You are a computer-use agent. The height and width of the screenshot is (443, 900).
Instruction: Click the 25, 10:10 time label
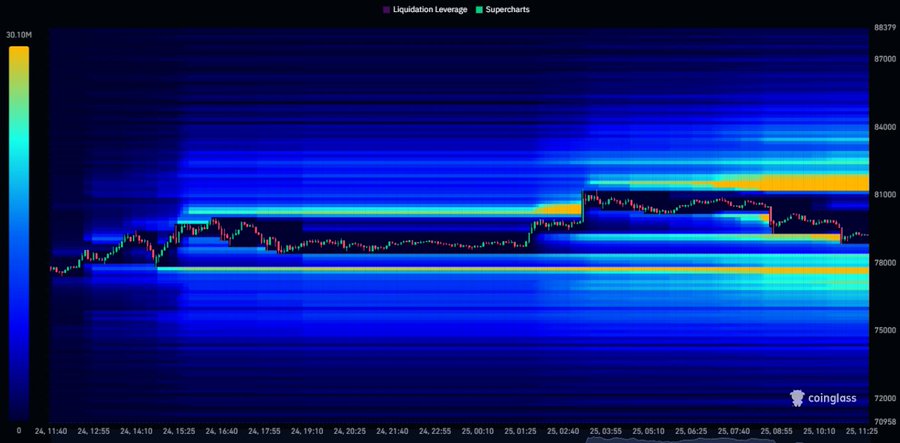click(820, 430)
